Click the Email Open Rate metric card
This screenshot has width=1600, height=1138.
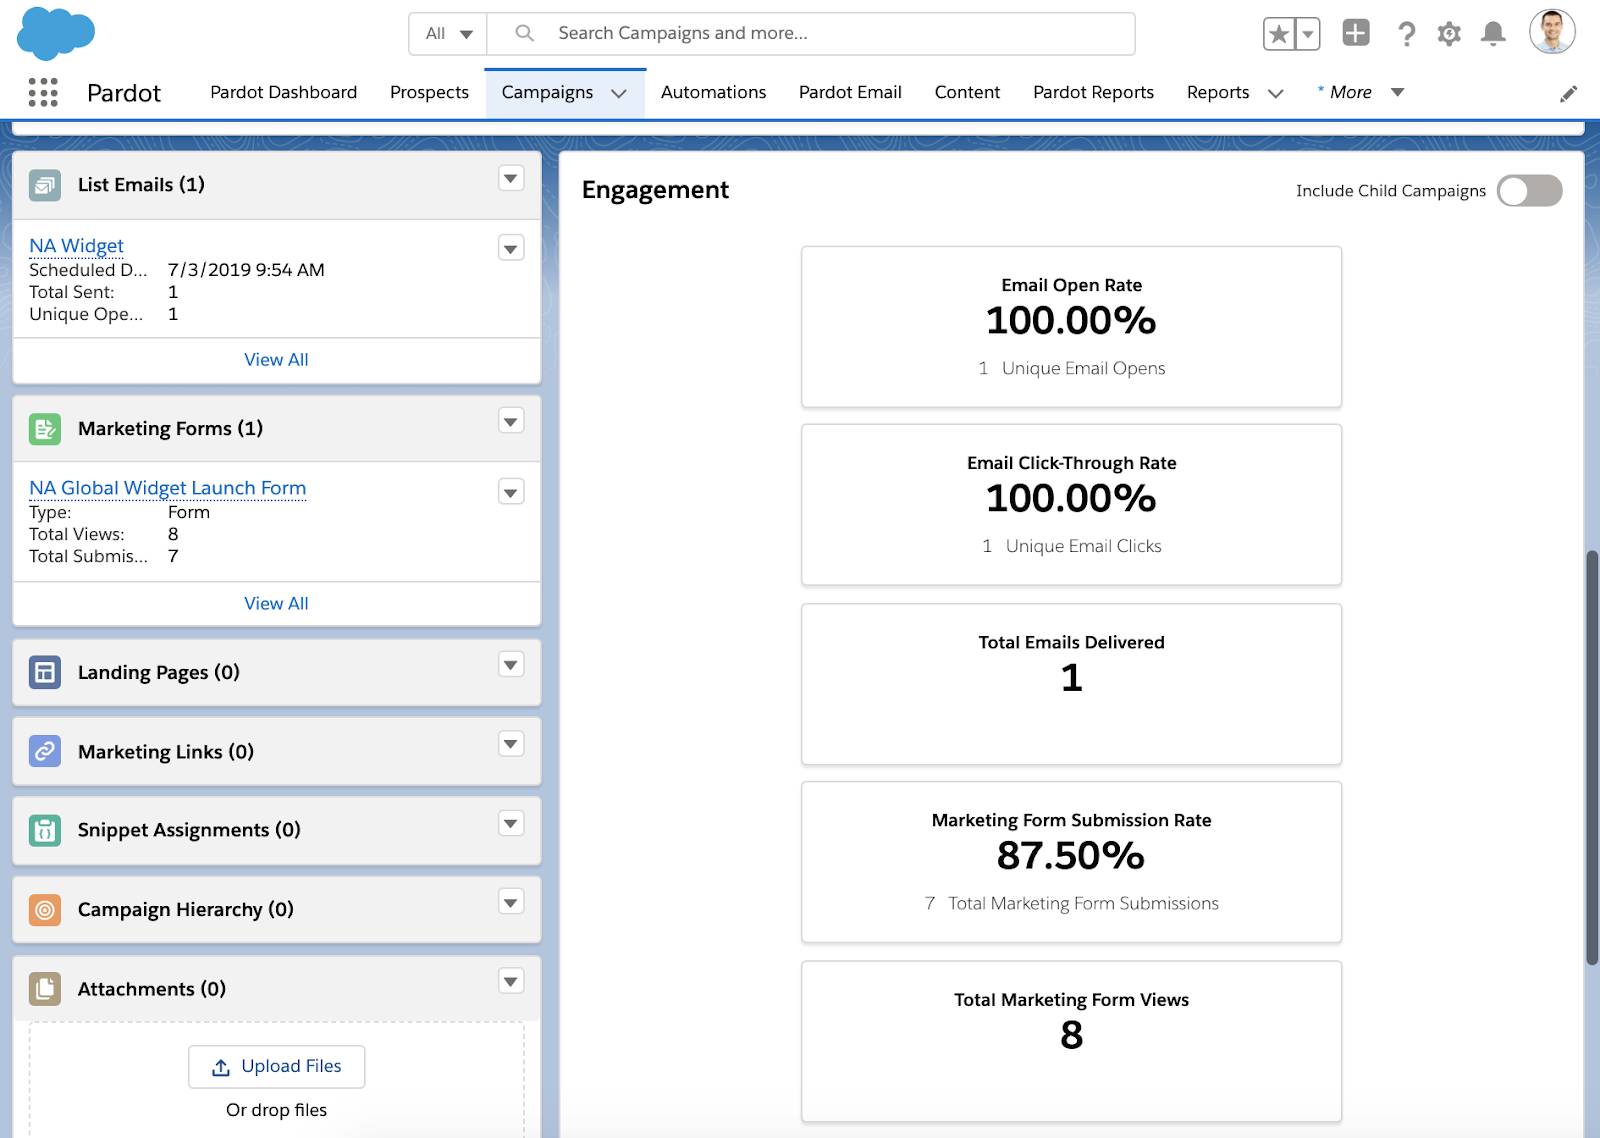tap(1071, 327)
